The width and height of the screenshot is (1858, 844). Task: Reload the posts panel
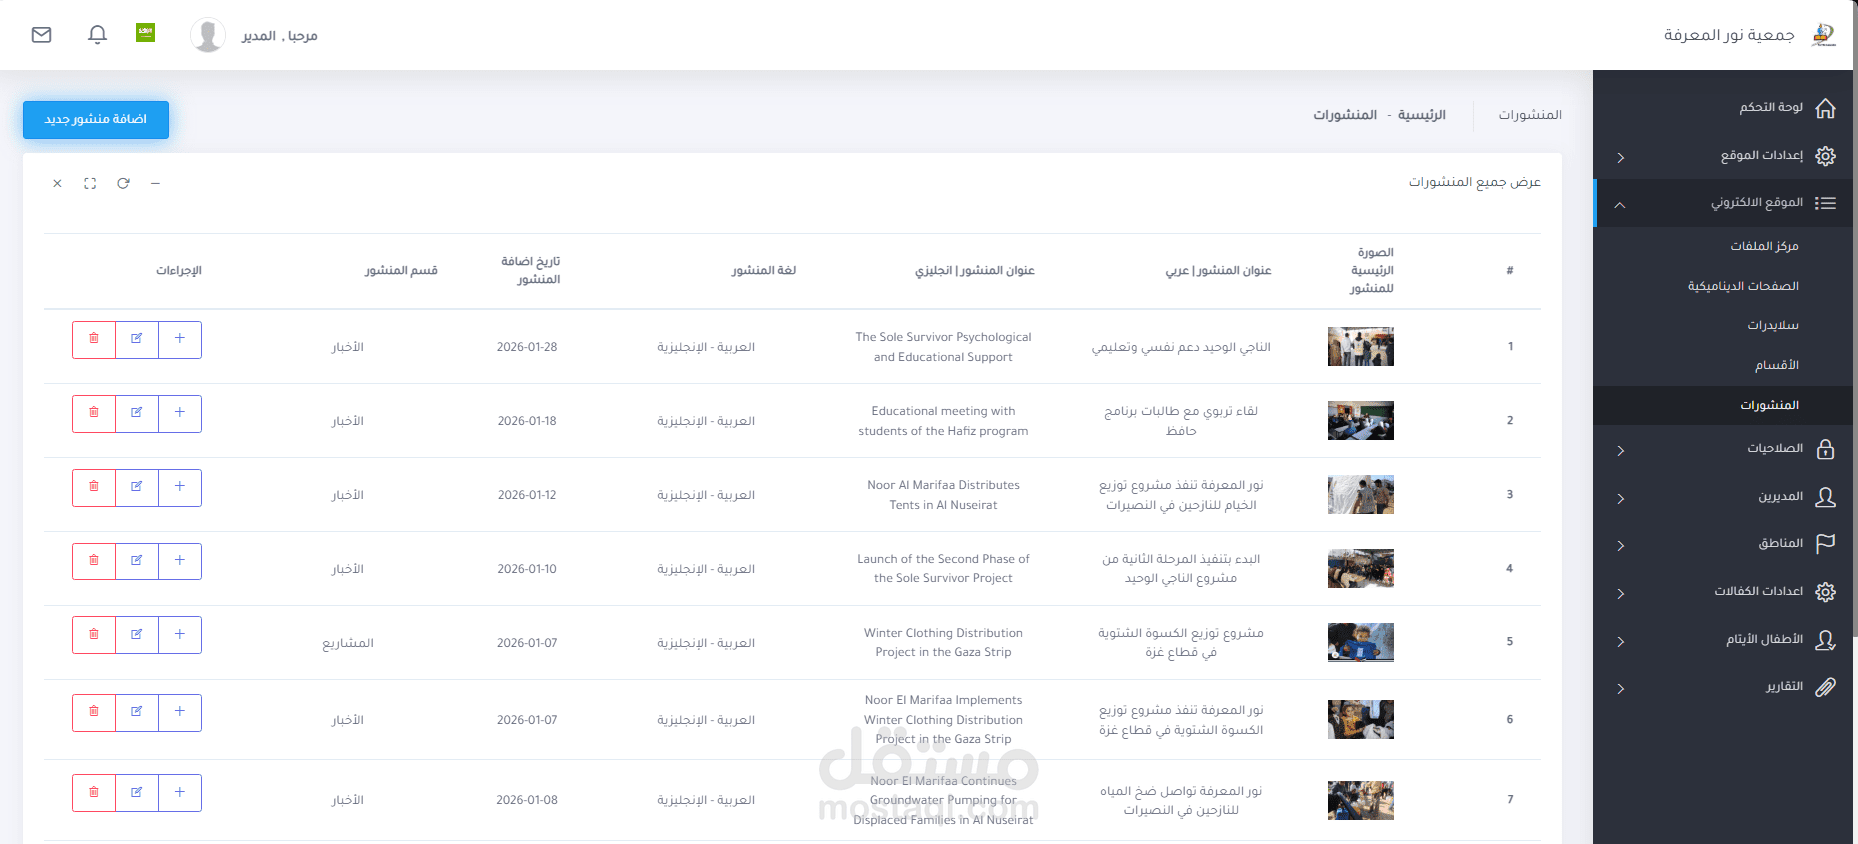pos(123,183)
